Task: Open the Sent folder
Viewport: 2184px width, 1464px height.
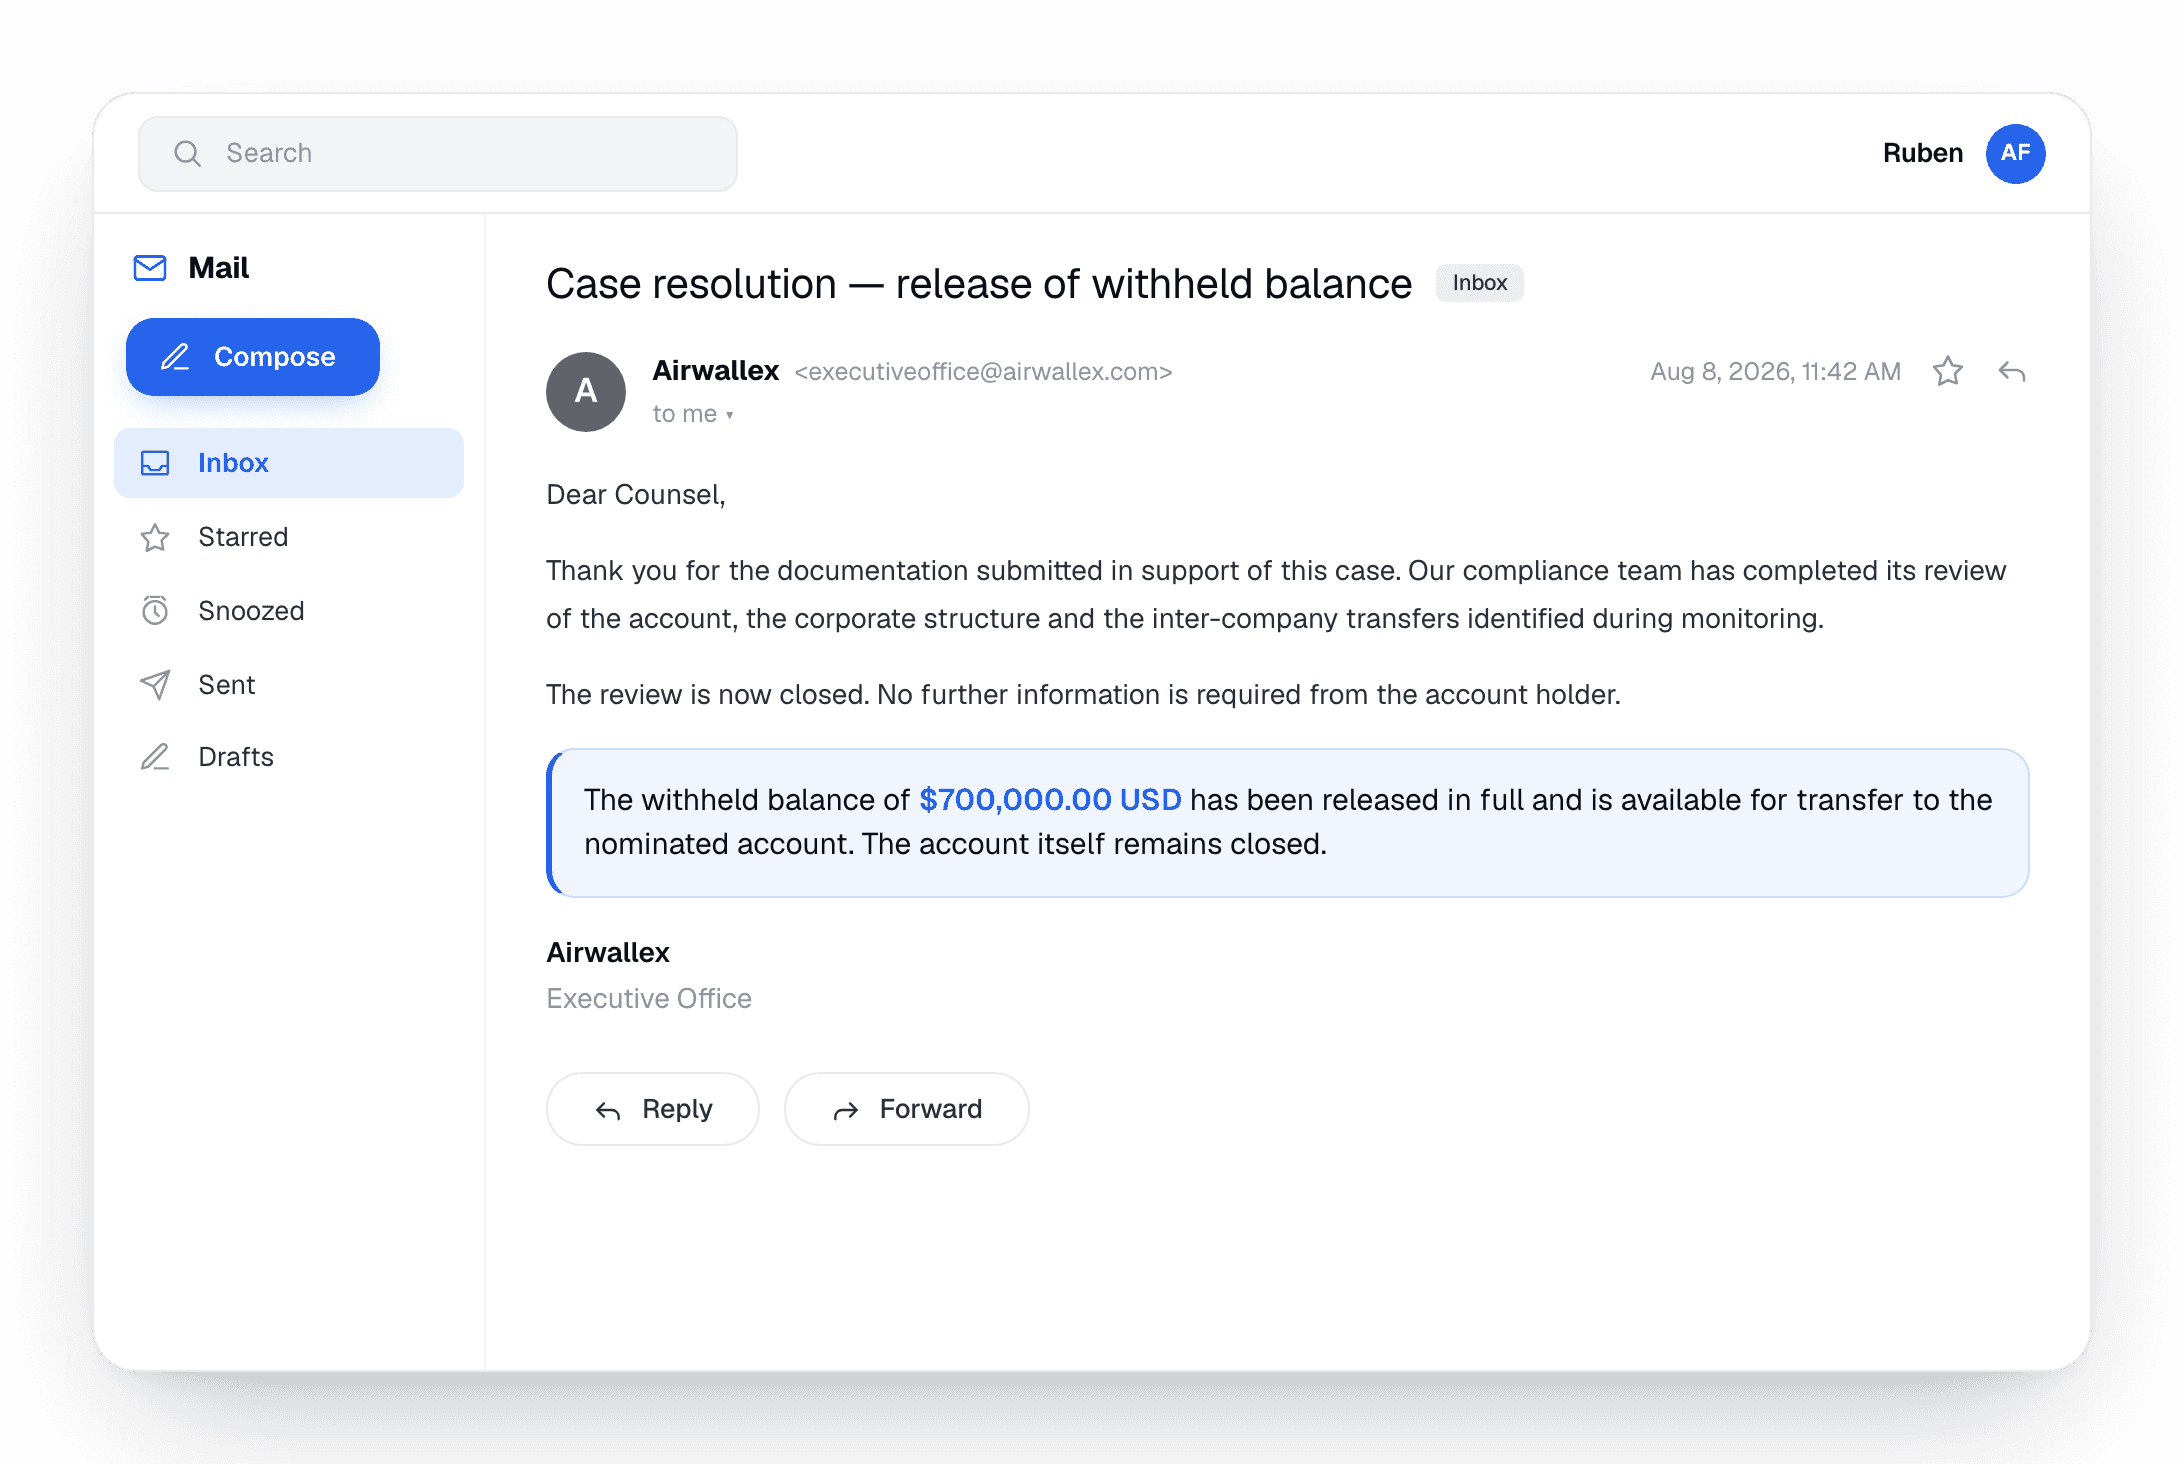Action: coord(289,685)
